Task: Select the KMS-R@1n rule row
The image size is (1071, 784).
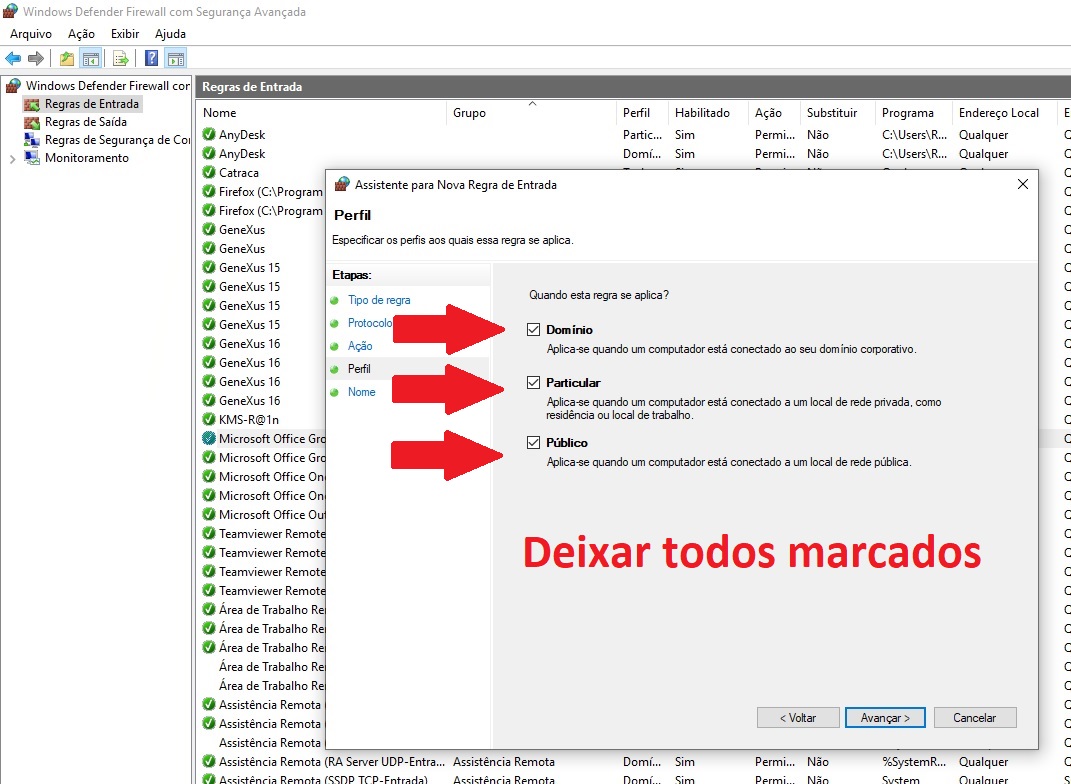Action: [249, 419]
